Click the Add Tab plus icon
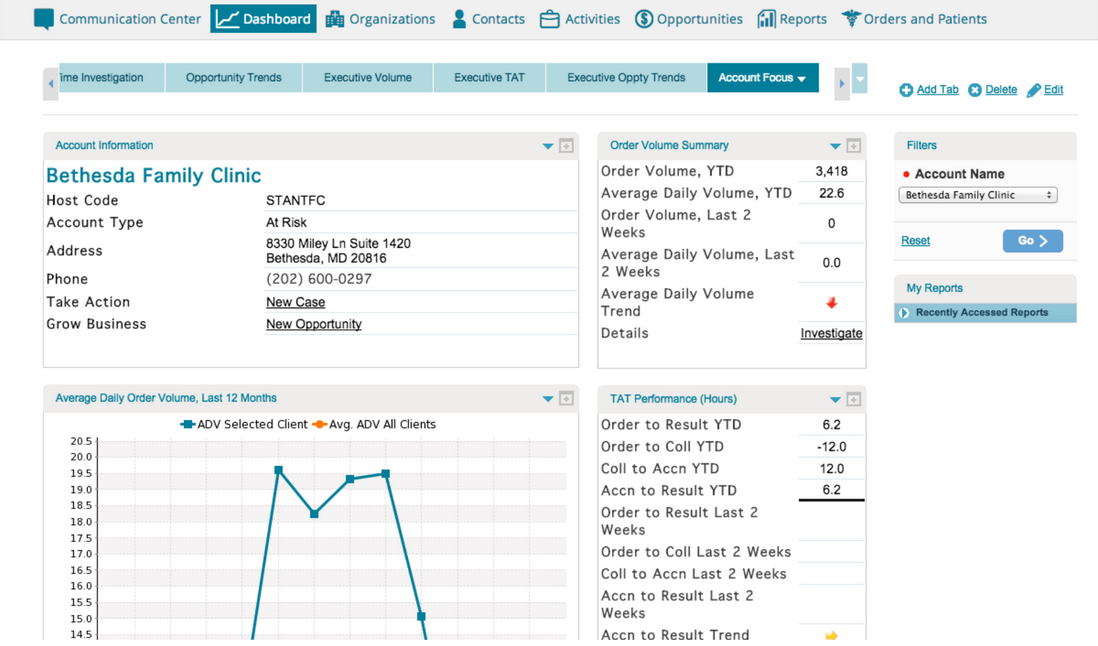Image resolution: width=1098 pixels, height=646 pixels. coord(906,90)
